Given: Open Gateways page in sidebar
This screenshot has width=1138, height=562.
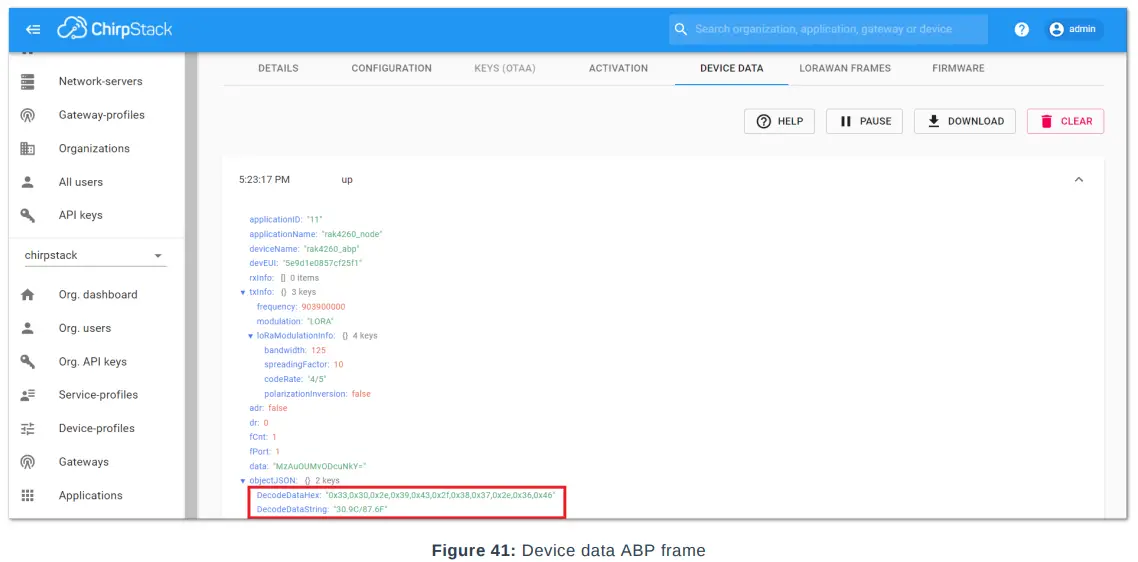Looking at the screenshot, I should [83, 462].
